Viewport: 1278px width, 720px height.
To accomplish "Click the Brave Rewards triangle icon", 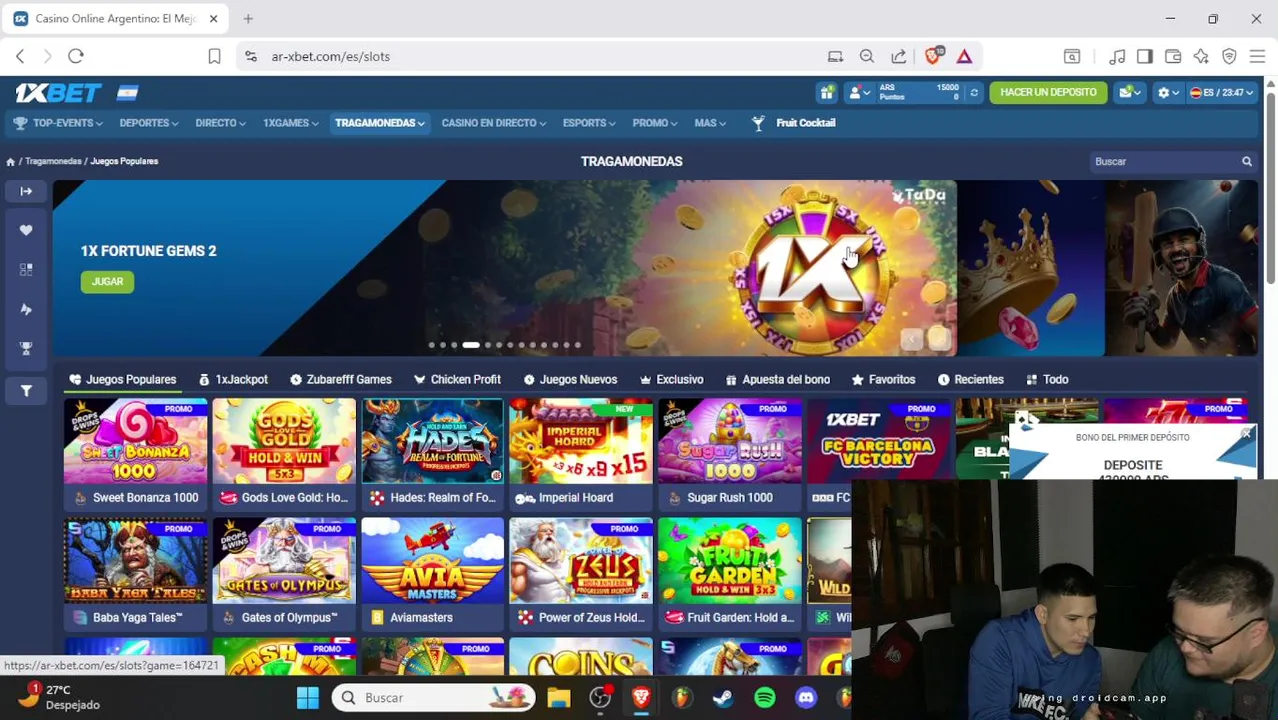I will point(964,56).
